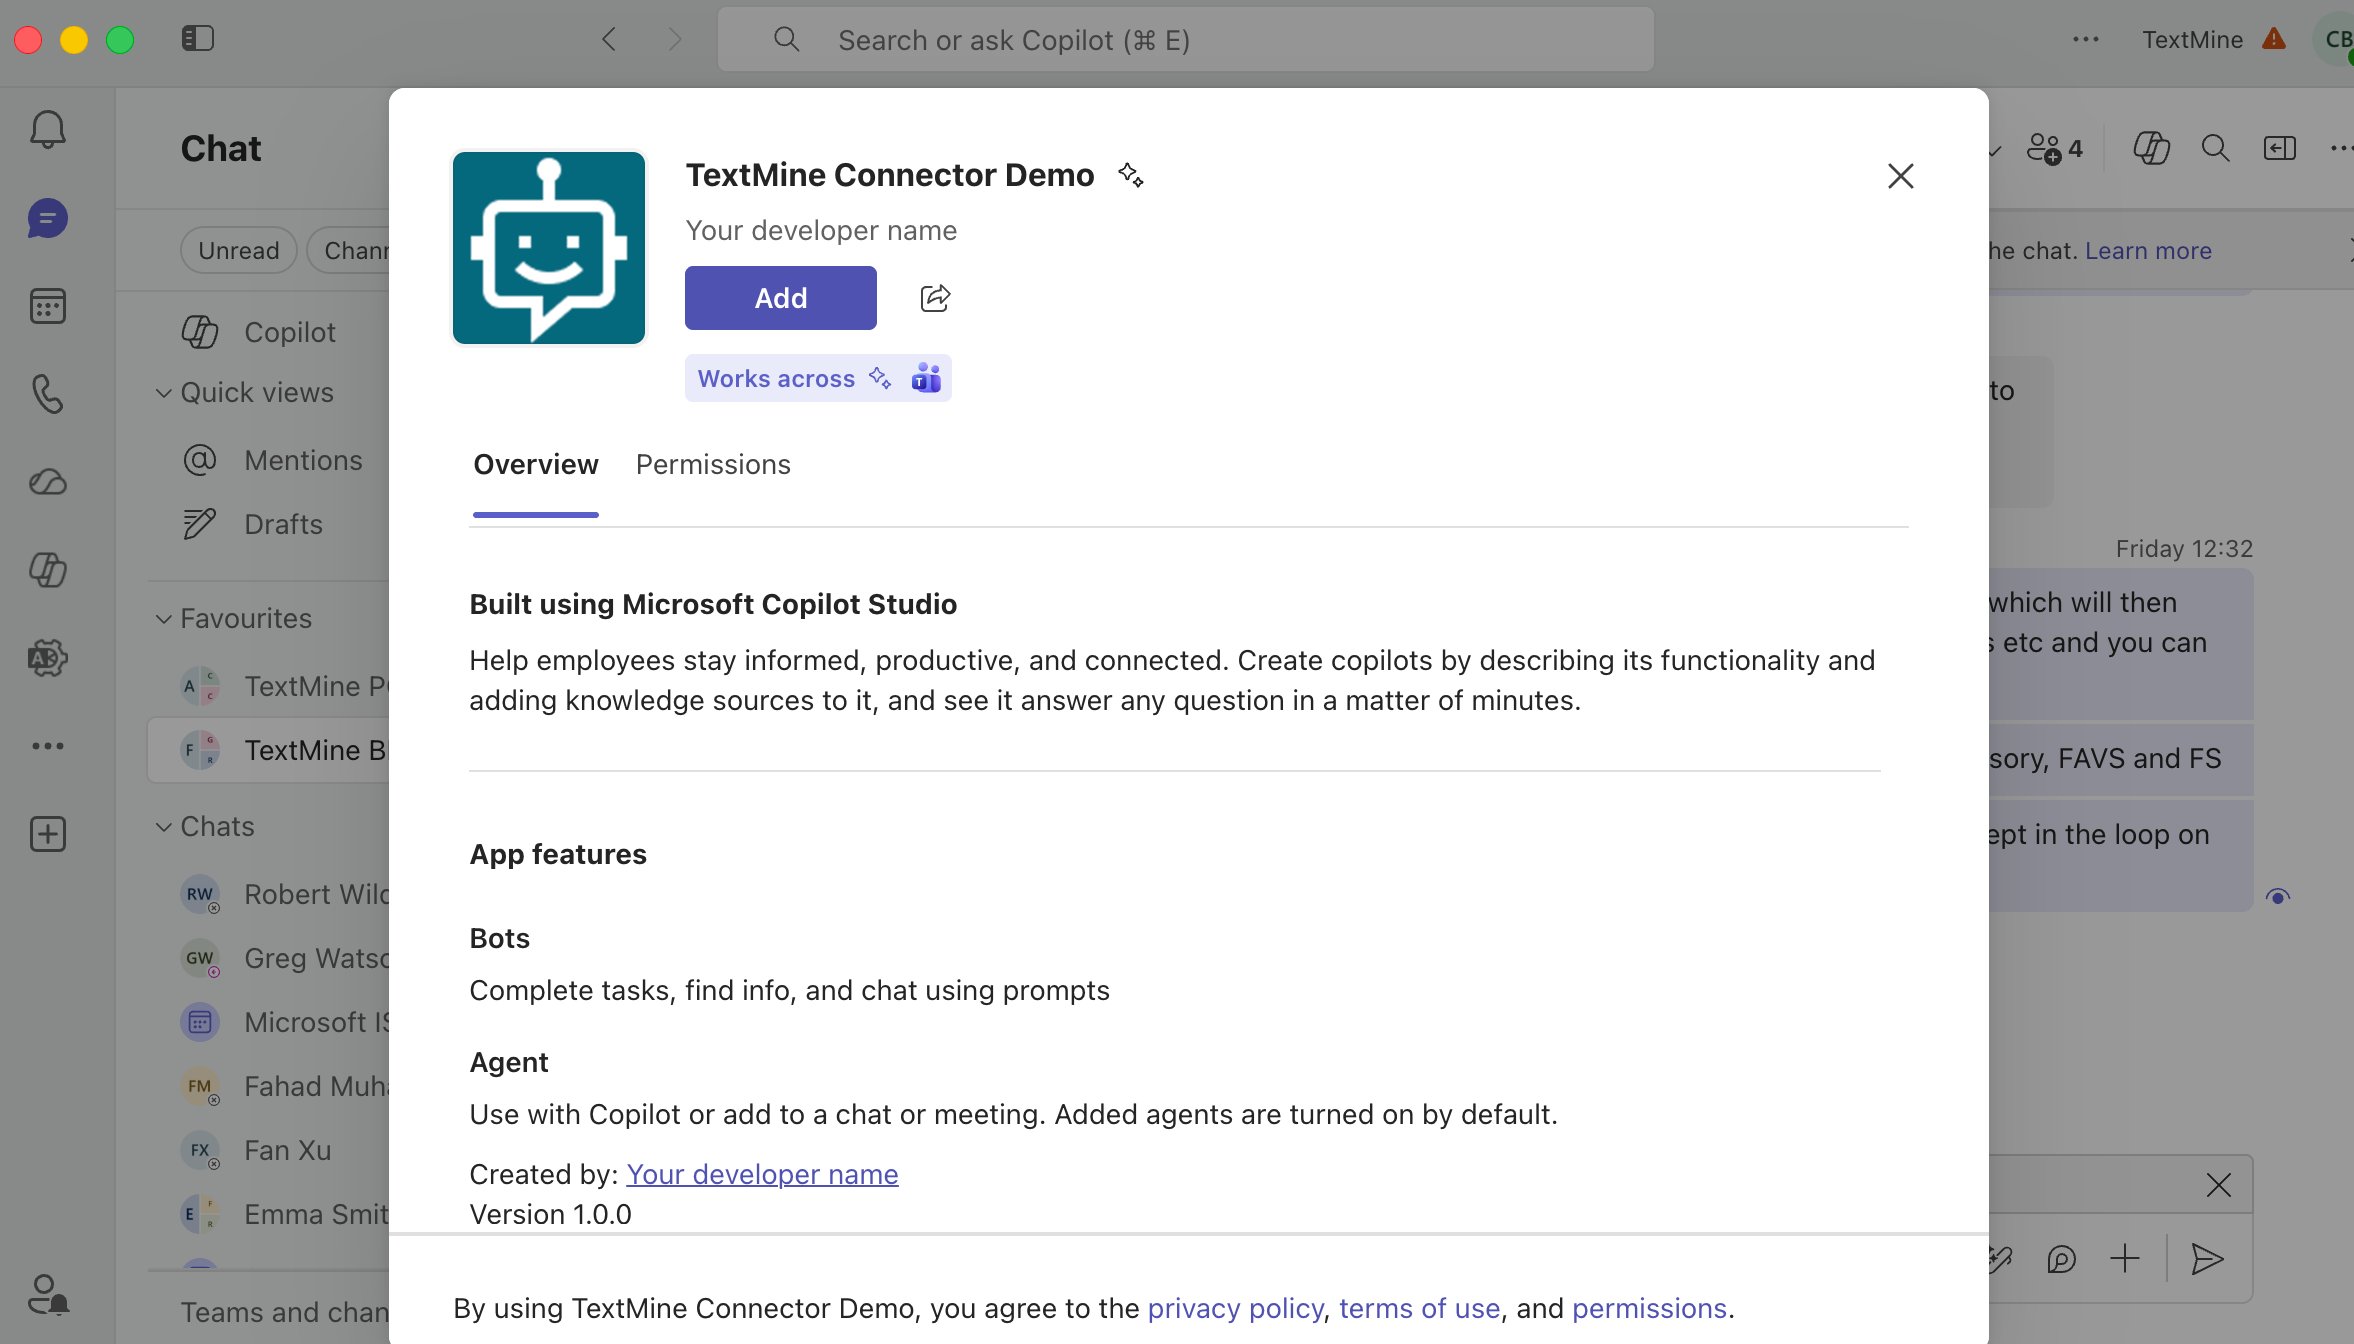2354x1344 pixels.
Task: Switch to the Permissions tab
Action: pyautogui.click(x=713, y=464)
